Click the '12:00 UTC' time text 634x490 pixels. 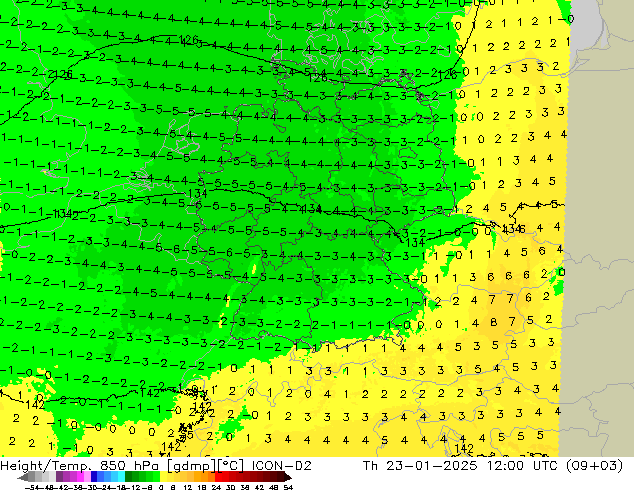[523, 466]
